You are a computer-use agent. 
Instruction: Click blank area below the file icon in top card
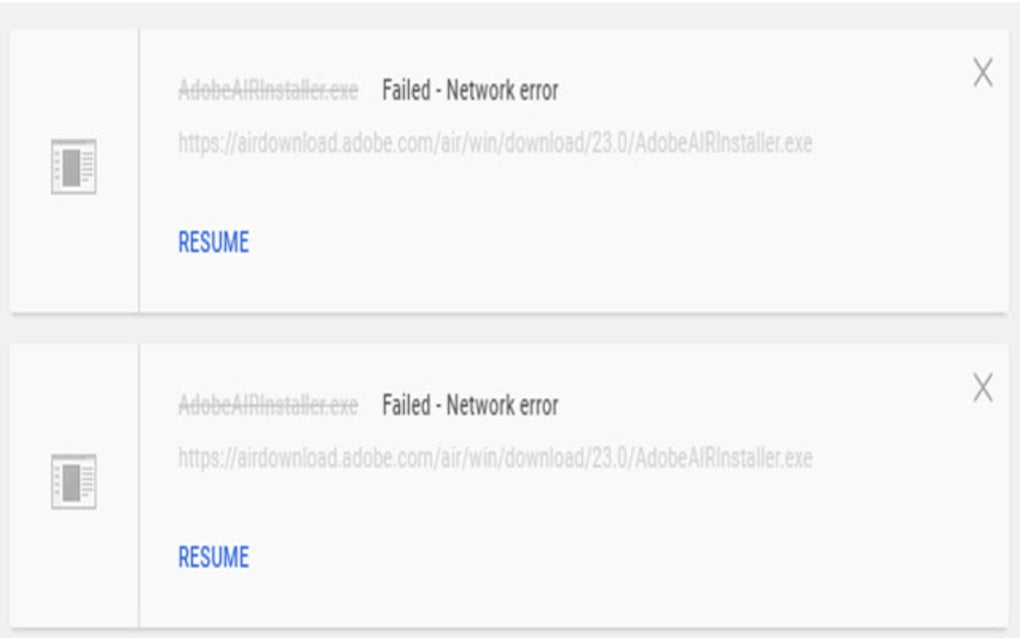[x=74, y=254]
